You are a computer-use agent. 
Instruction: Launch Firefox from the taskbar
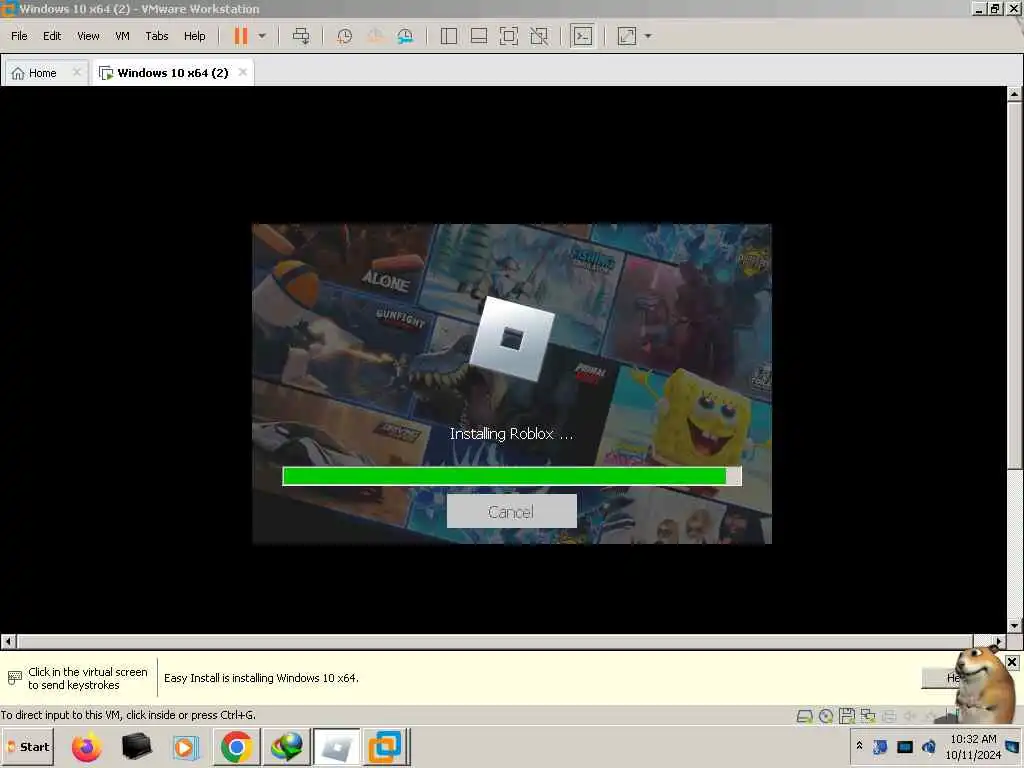(87, 747)
